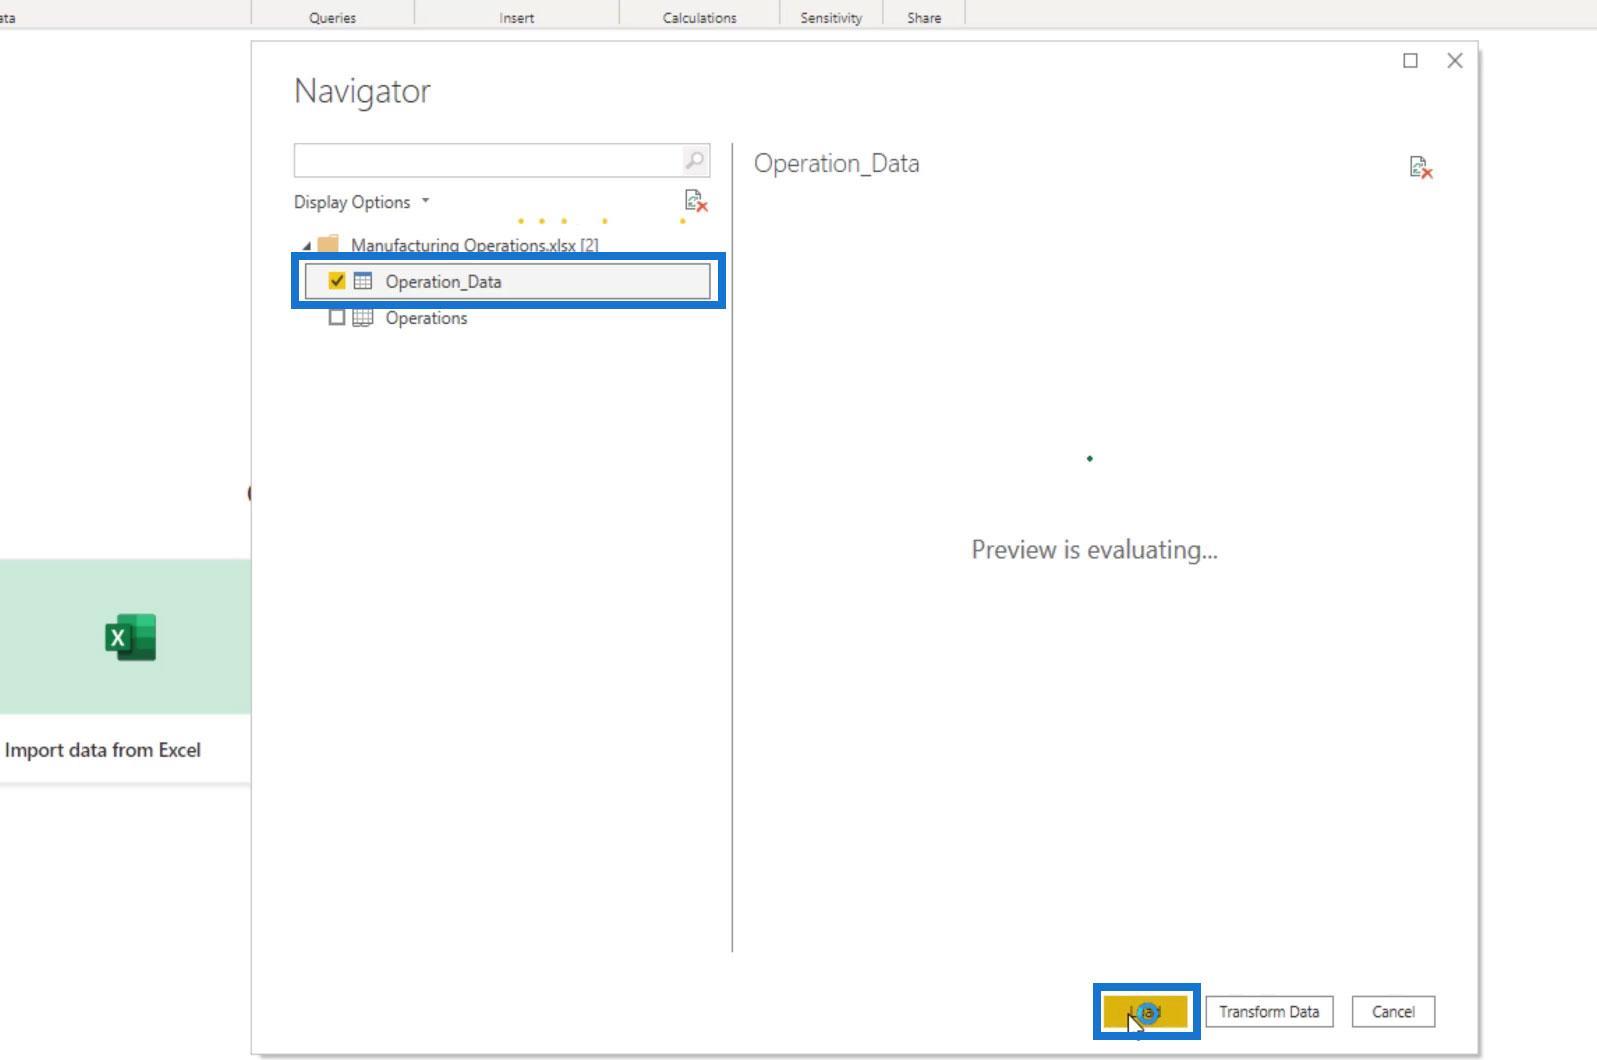Close the Navigator dialog window
Screen dimensions: 1597x1060
[x=1455, y=61]
